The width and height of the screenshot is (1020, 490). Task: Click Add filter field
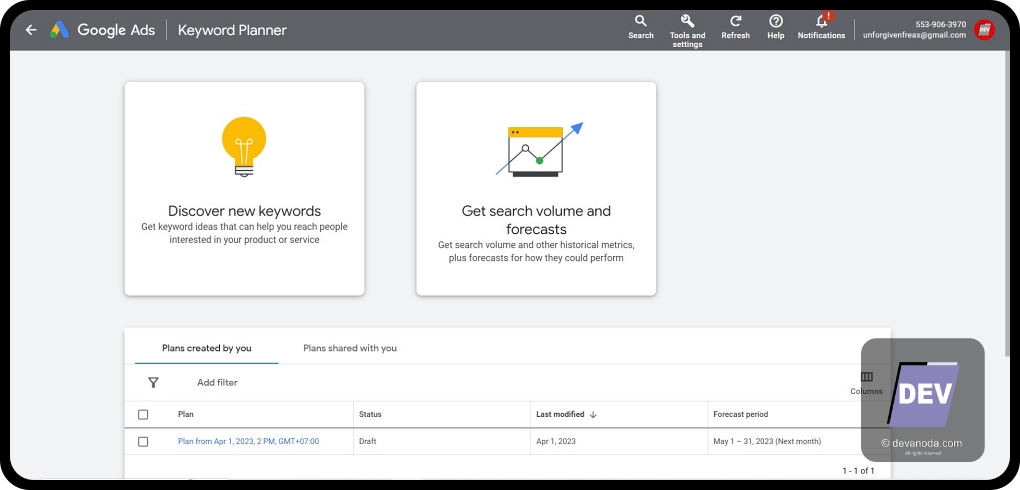(217, 383)
